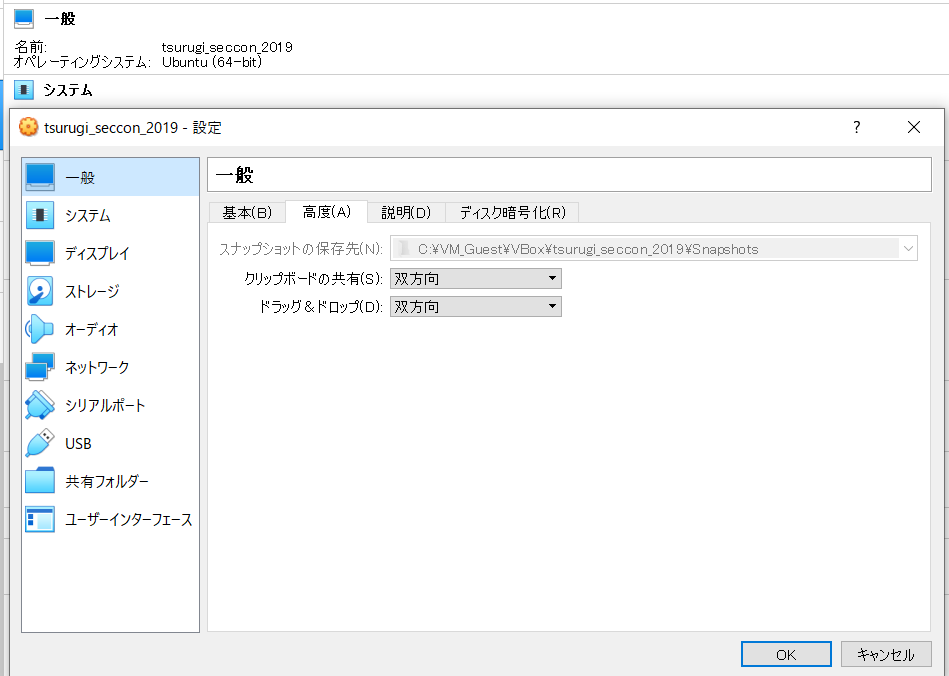Click the ユーザーインターフェース icon in sidebar

click(x=40, y=519)
